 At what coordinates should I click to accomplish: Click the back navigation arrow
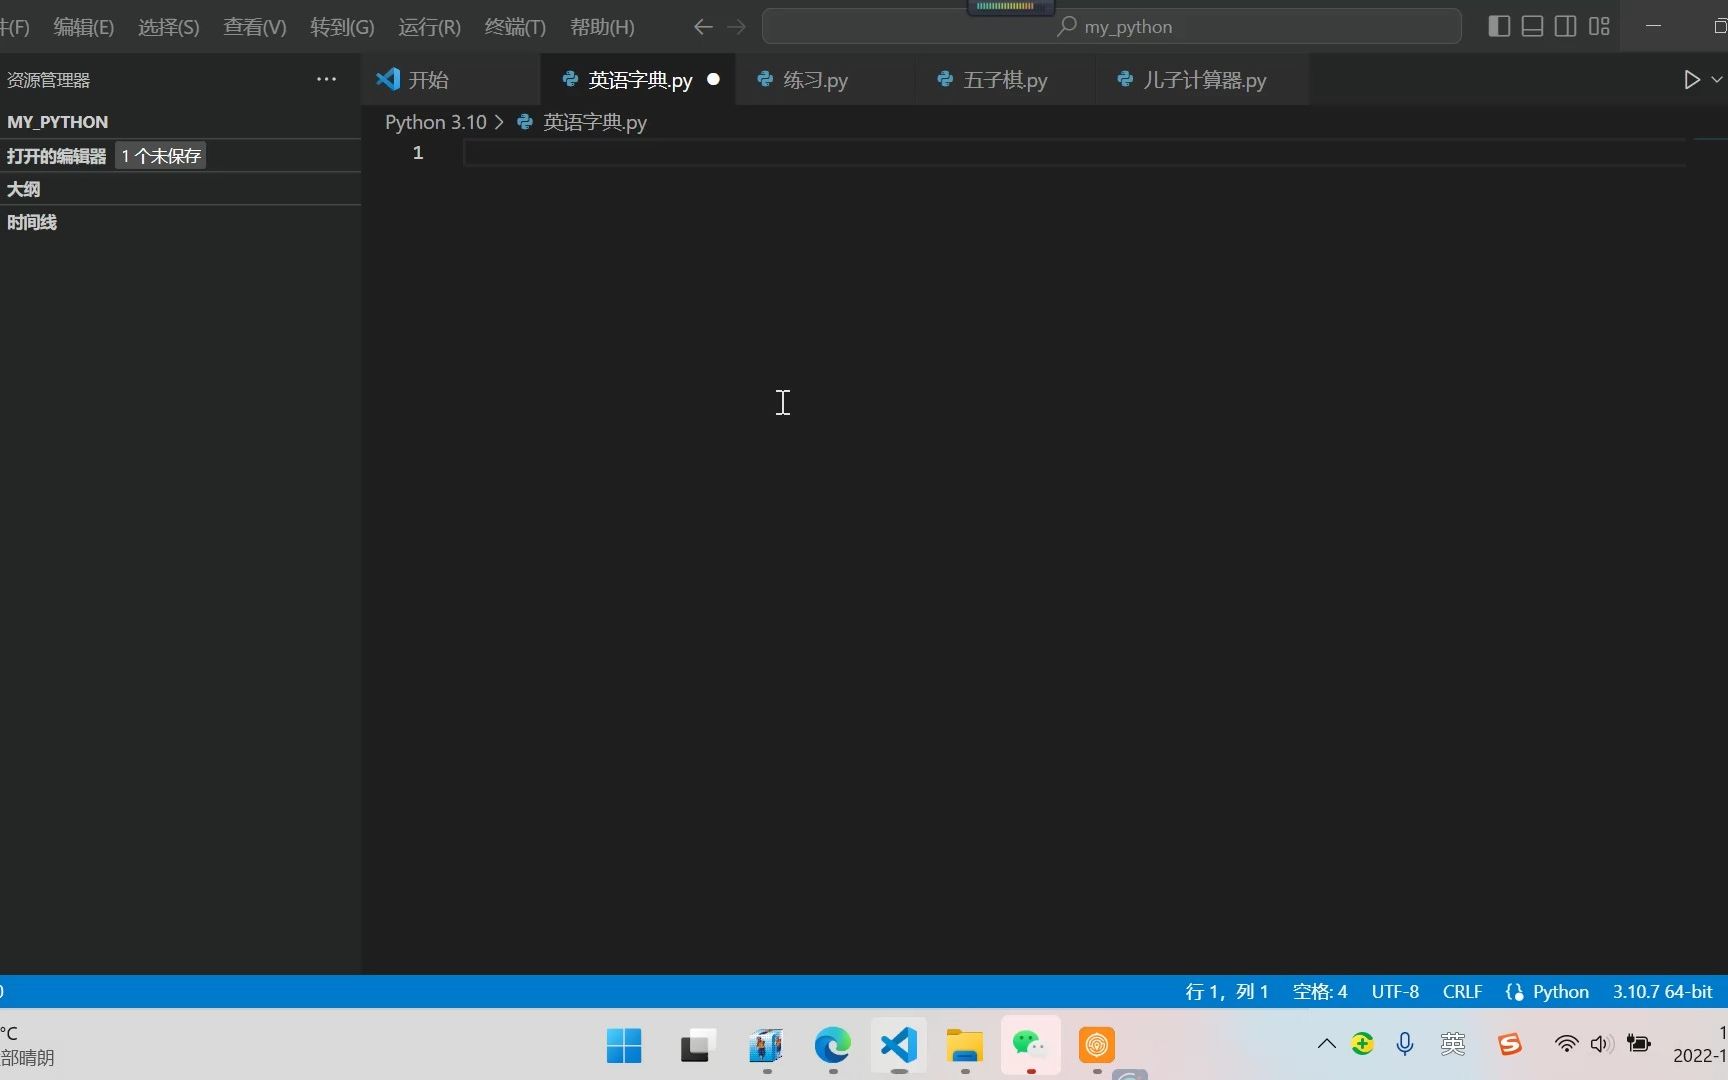tap(703, 27)
